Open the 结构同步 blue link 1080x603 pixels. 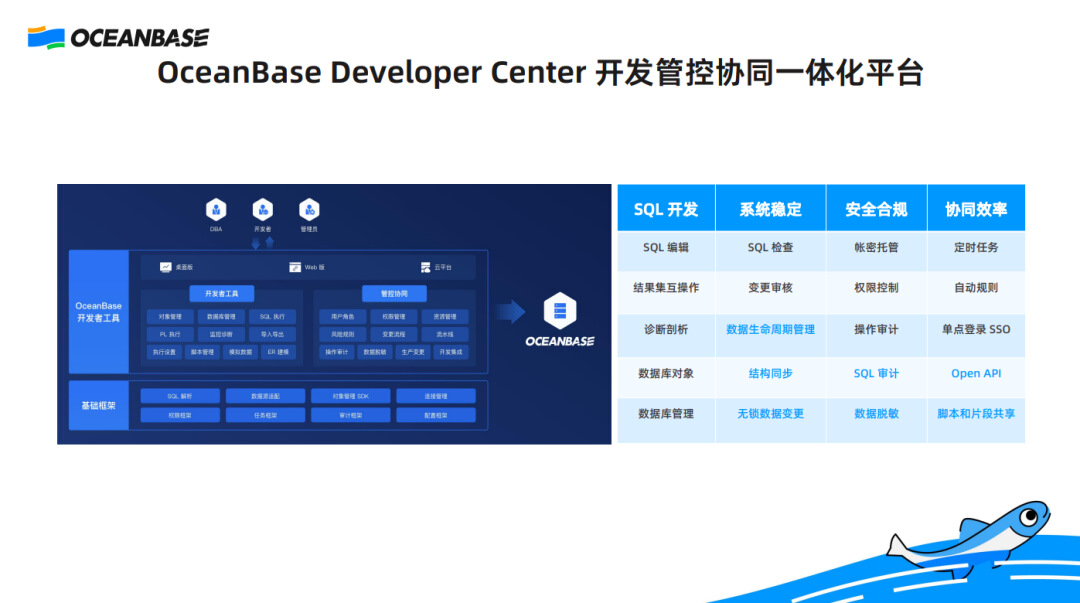tap(771, 374)
